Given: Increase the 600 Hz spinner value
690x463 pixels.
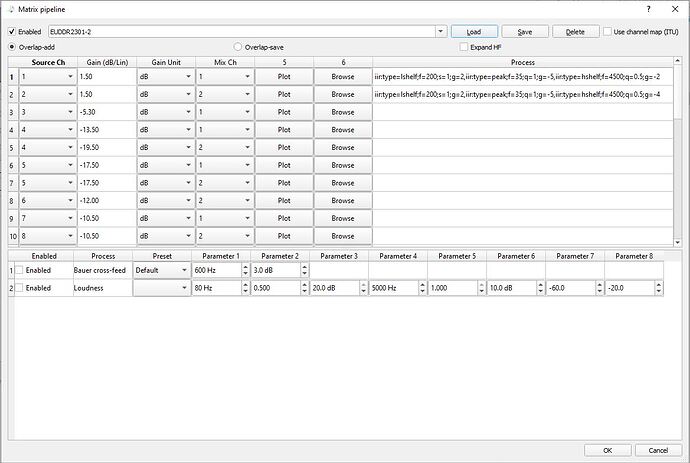Looking at the screenshot, I should point(246,267).
